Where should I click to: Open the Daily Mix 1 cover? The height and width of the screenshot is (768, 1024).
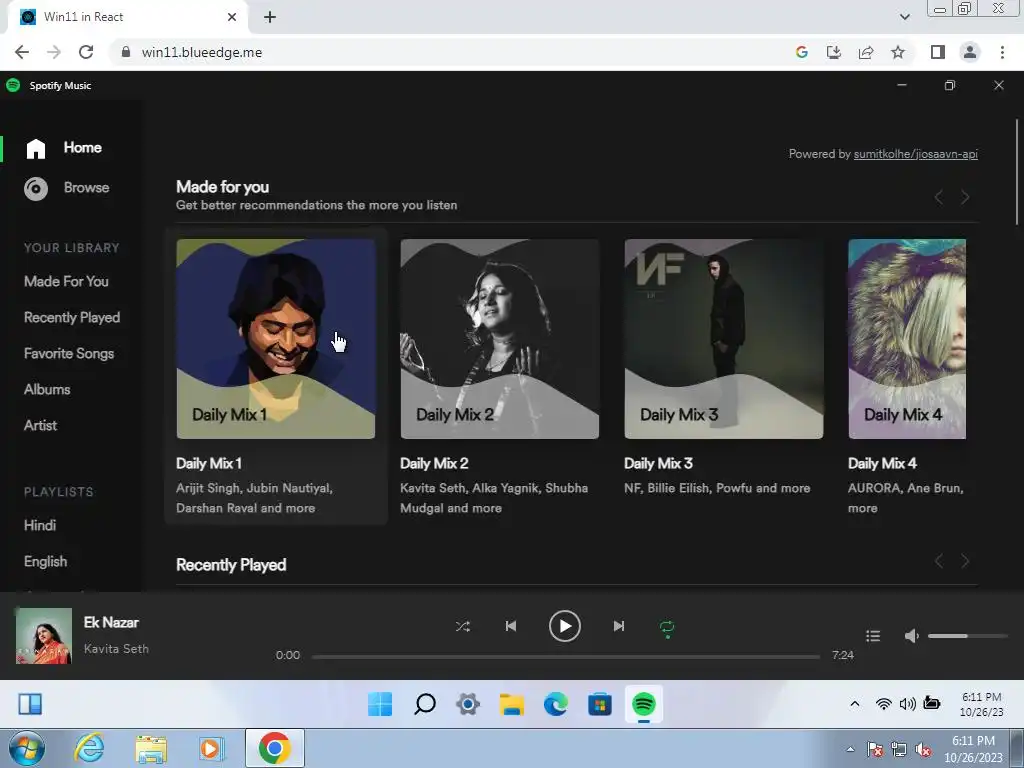point(276,339)
